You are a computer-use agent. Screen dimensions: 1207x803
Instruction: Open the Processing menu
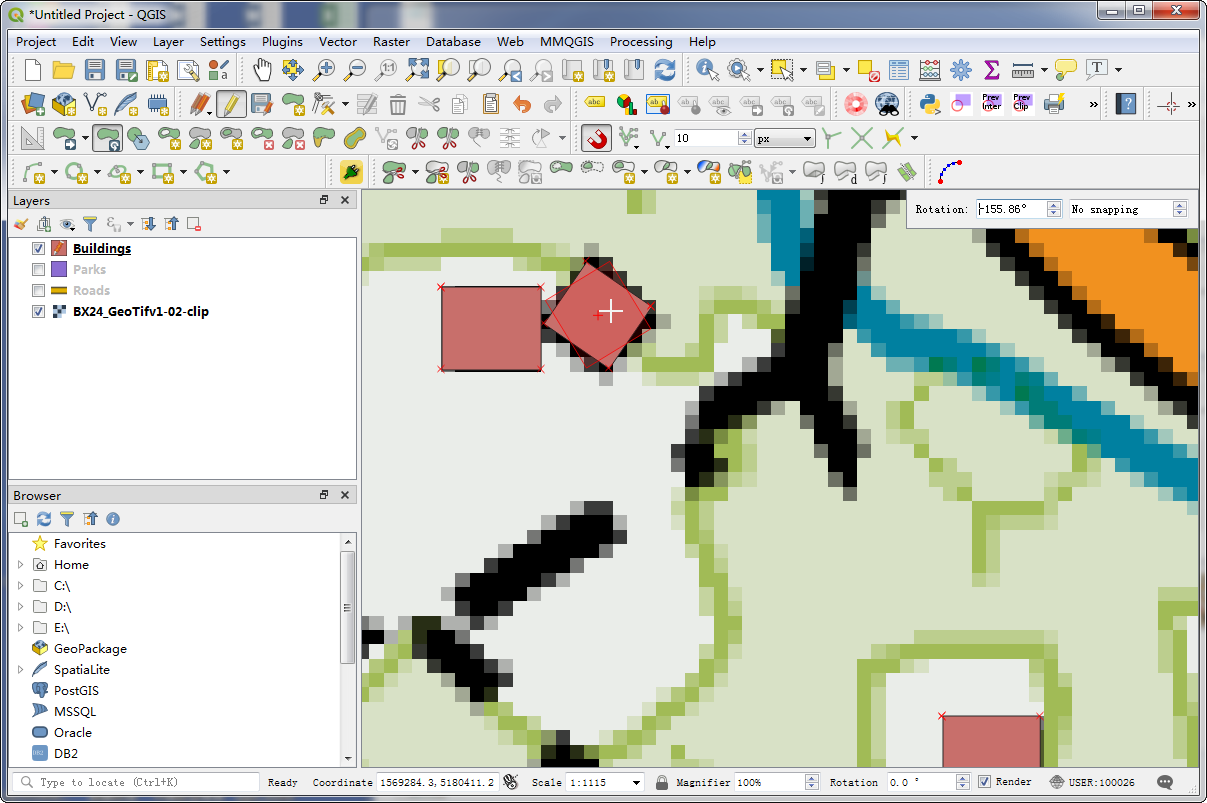point(641,41)
